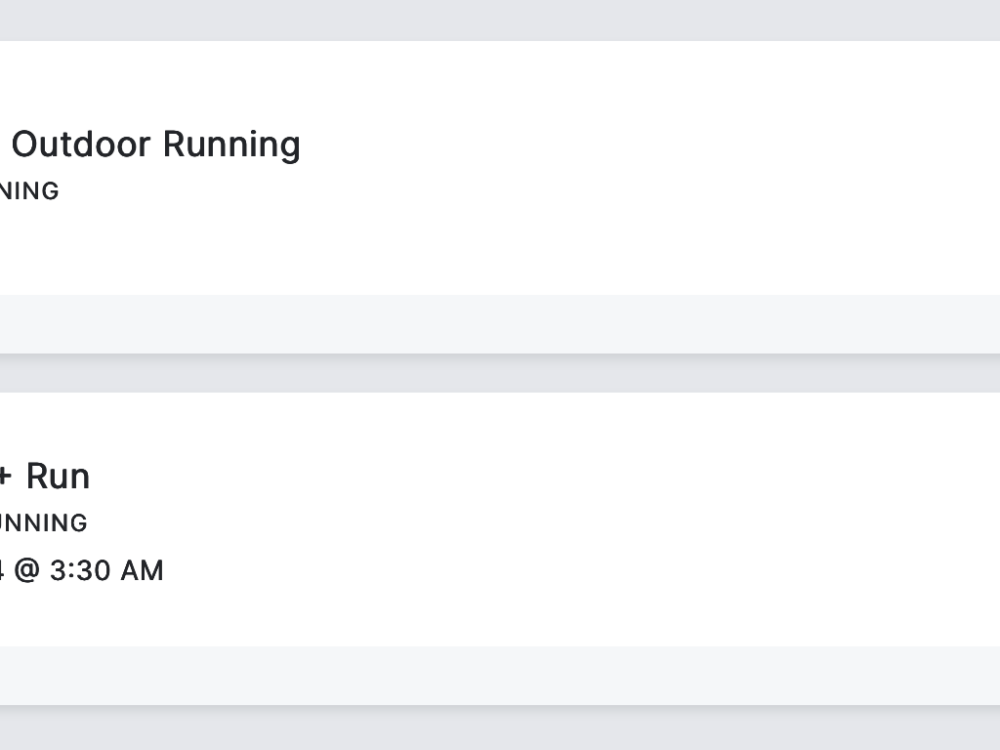The height and width of the screenshot is (750, 1000).
Task: Click the "3:30 AM" workout timestamp
Action: point(104,571)
